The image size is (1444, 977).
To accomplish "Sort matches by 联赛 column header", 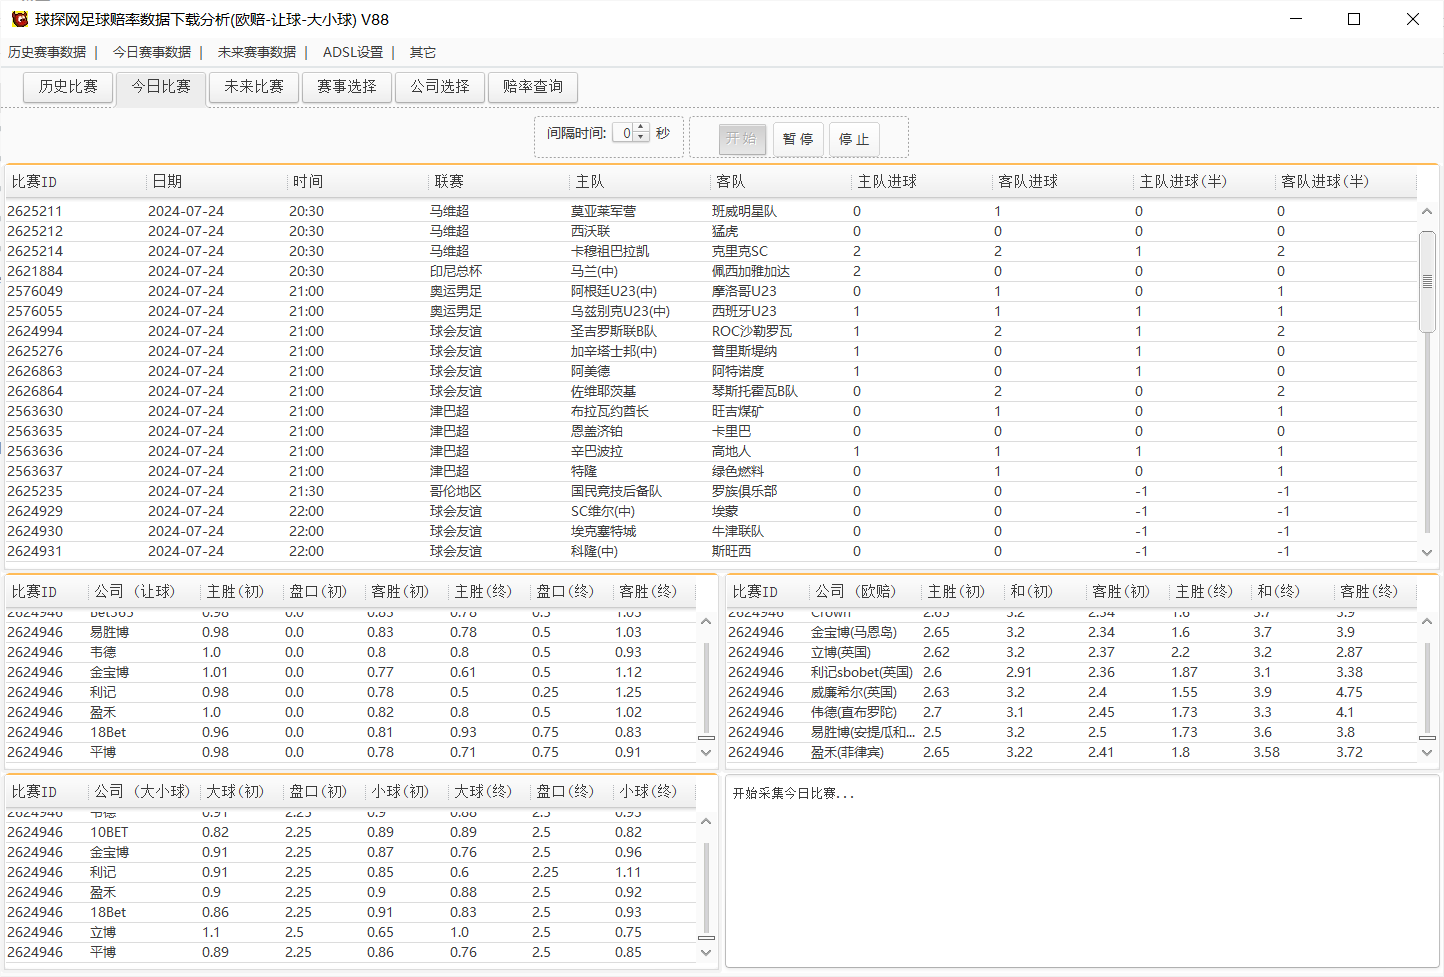I will click(x=499, y=182).
